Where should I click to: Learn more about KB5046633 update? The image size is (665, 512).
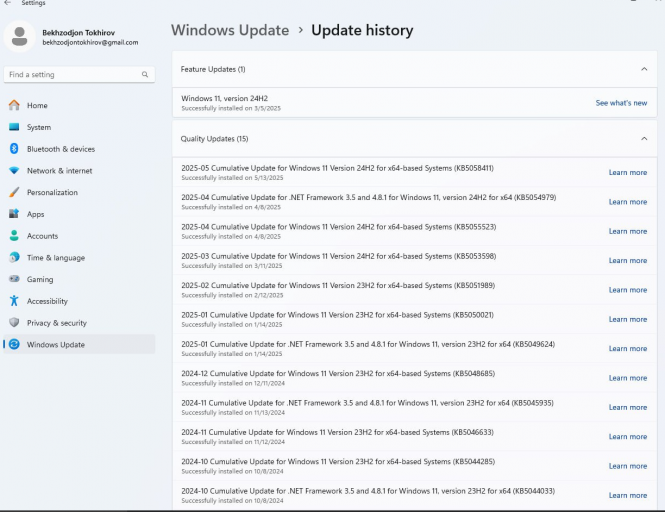(628, 436)
